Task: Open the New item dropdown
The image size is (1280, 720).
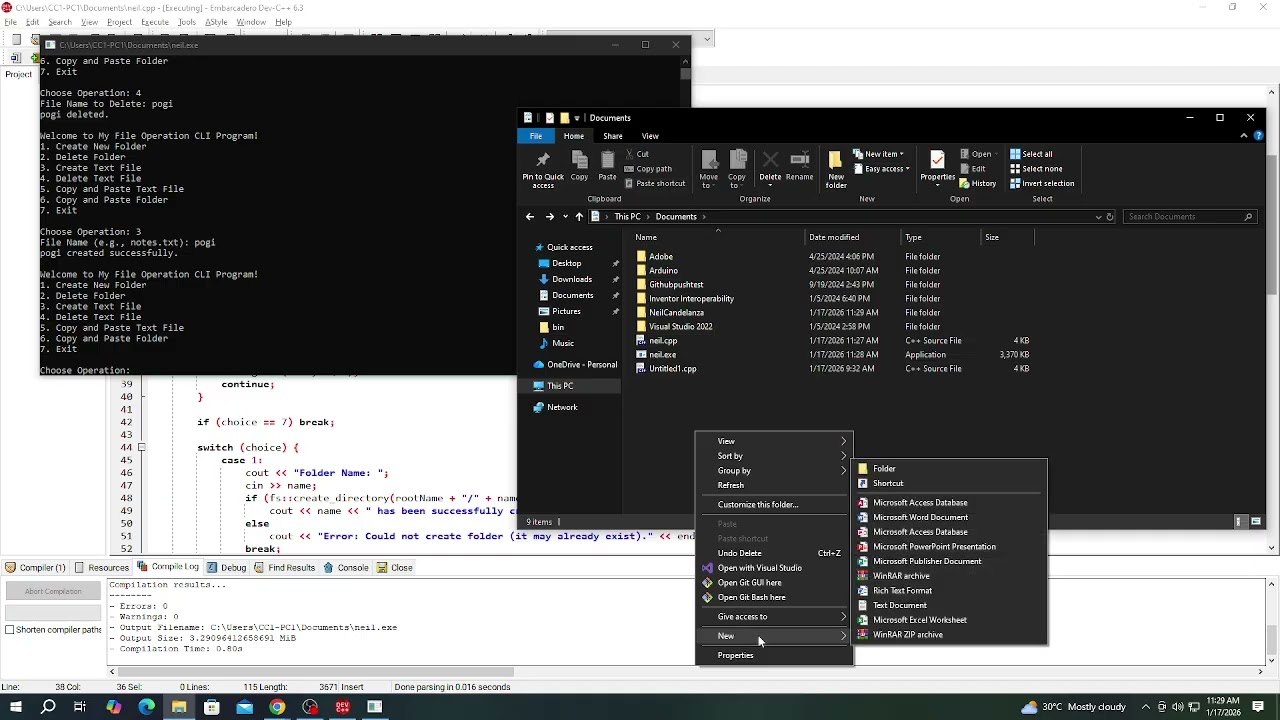Action: click(x=880, y=154)
